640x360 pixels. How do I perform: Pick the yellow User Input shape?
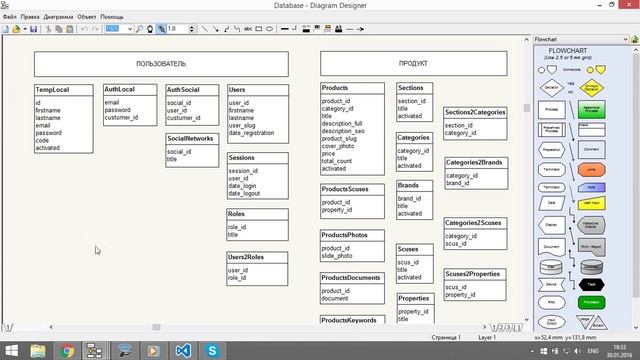click(591, 203)
